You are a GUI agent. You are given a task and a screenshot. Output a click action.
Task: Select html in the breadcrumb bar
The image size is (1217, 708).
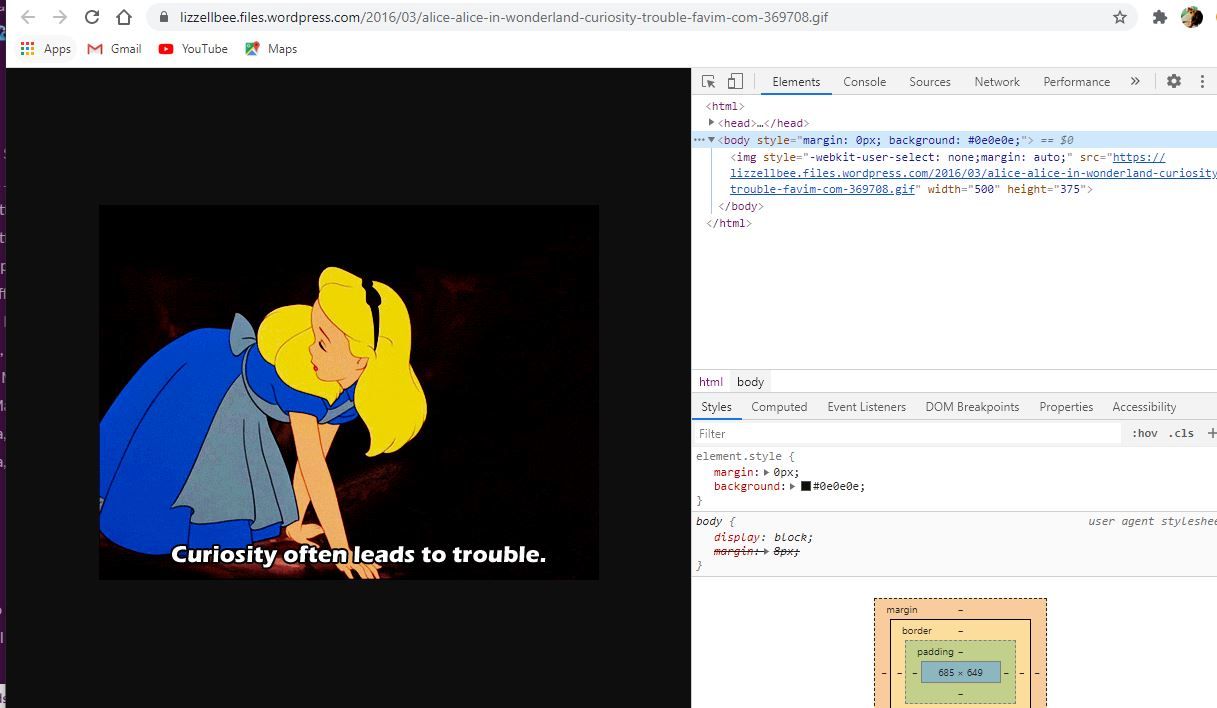[711, 382]
